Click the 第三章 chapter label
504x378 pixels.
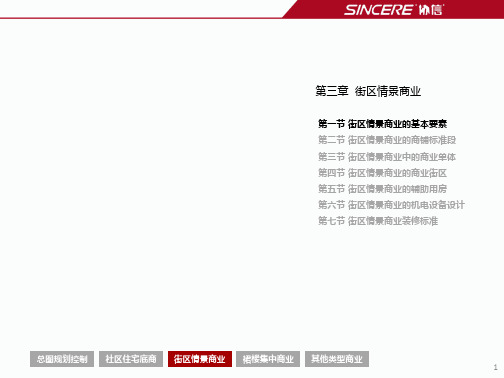(x=332, y=91)
